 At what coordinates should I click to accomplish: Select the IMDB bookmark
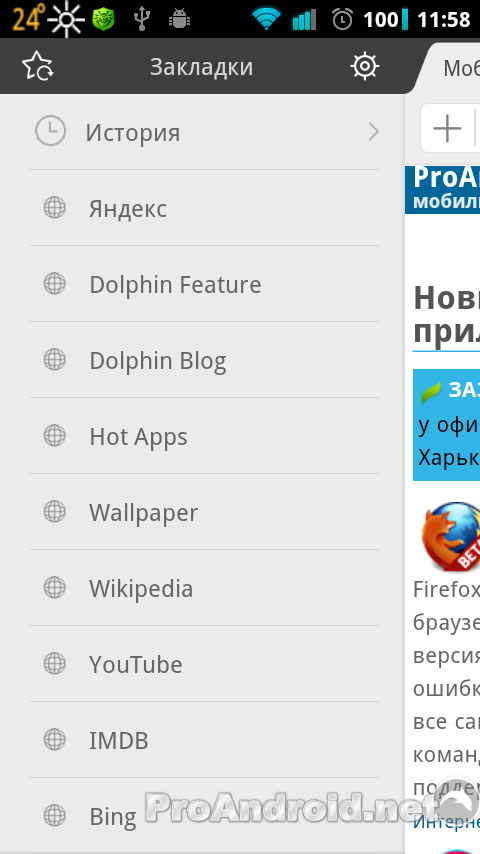[x=205, y=740]
